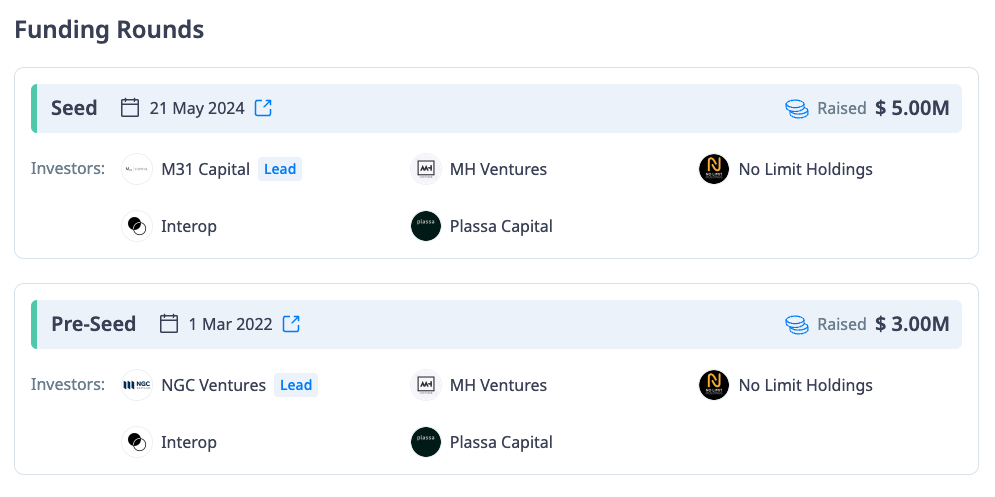The image size is (995, 497).
Task: Click Plassa Capital logo in Seed round
Action: [426, 226]
